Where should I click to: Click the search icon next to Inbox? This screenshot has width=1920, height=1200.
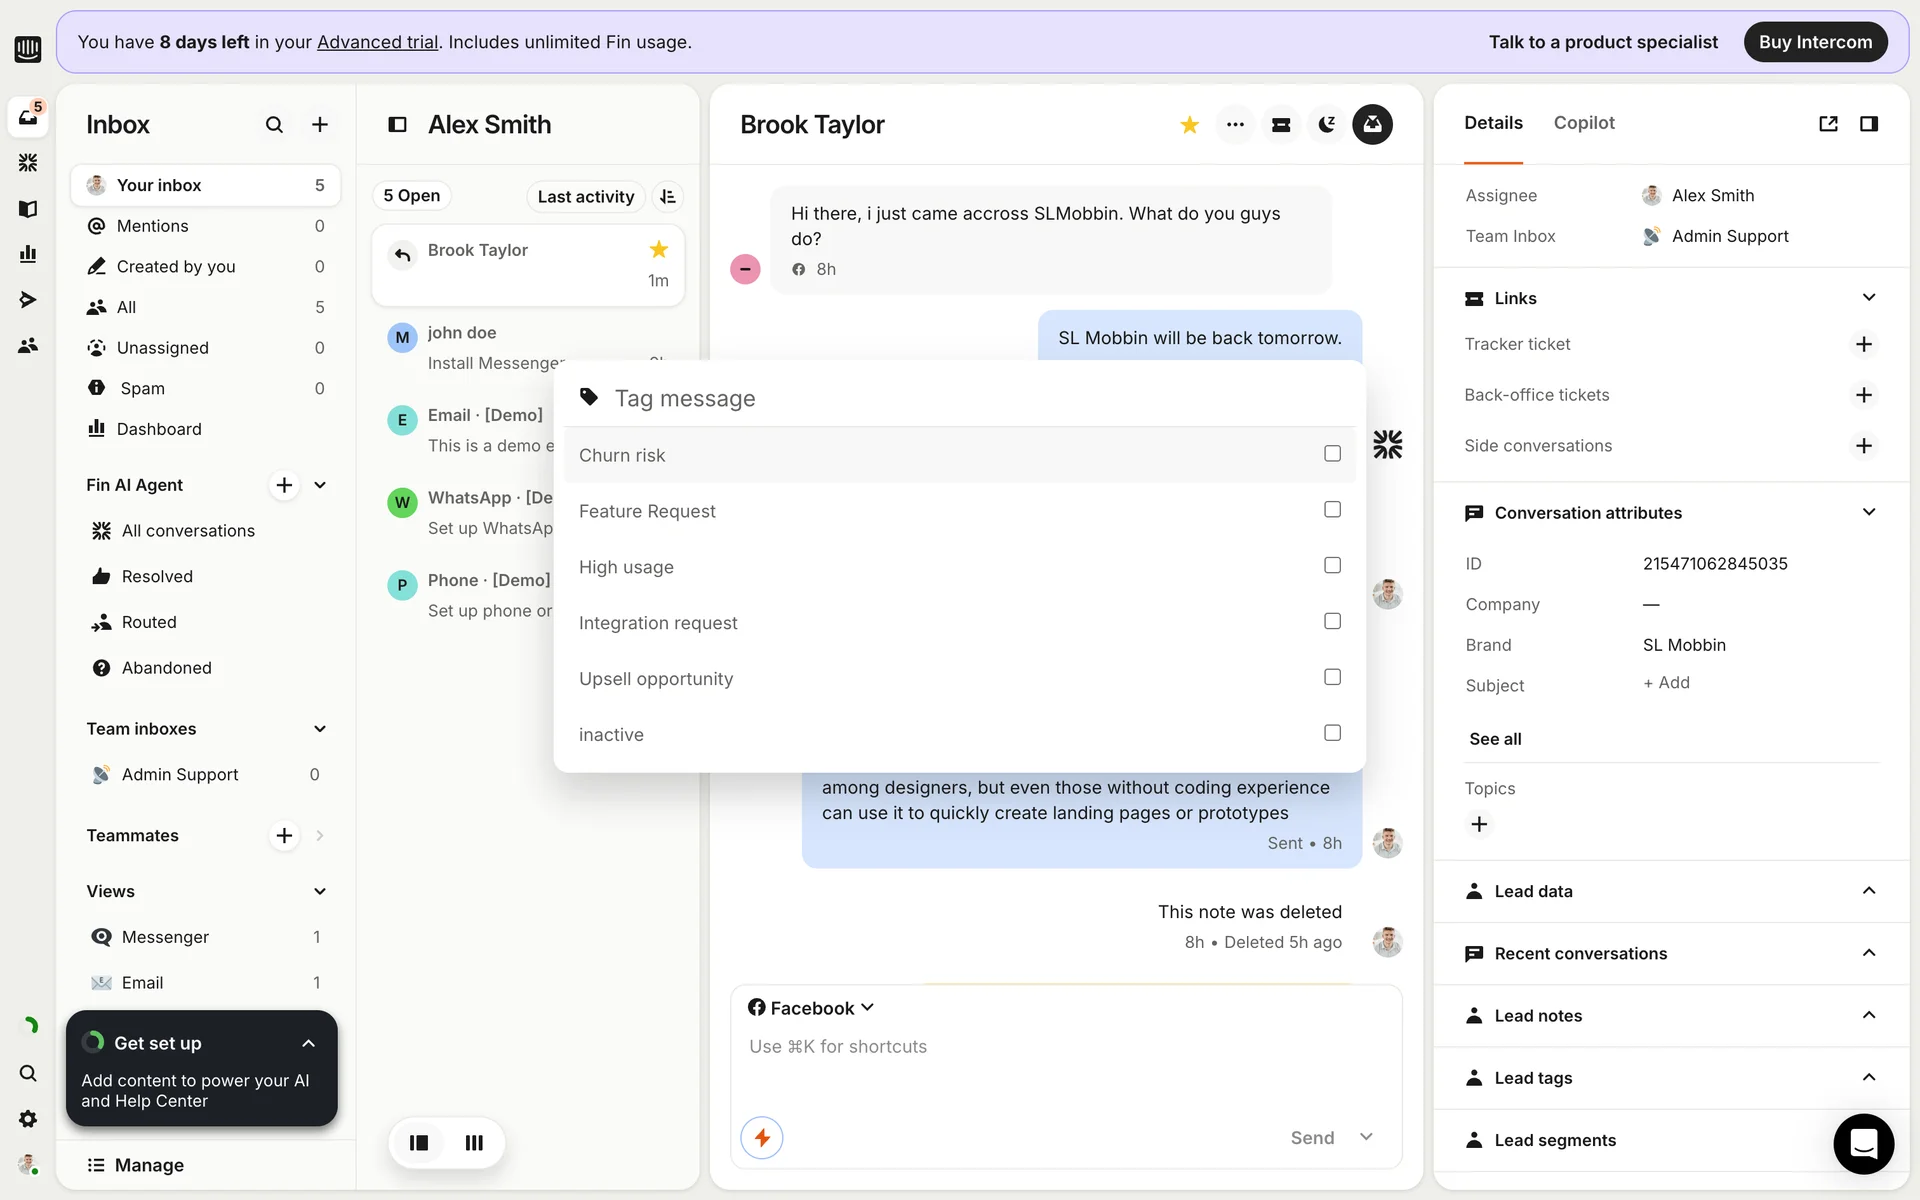(274, 125)
